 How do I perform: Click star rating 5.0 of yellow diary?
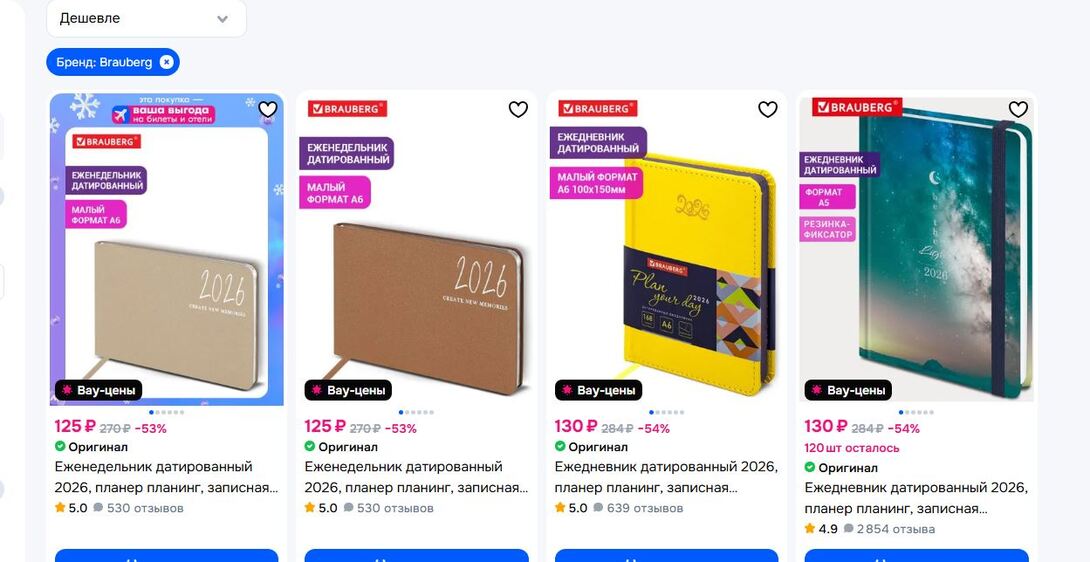click(x=571, y=508)
